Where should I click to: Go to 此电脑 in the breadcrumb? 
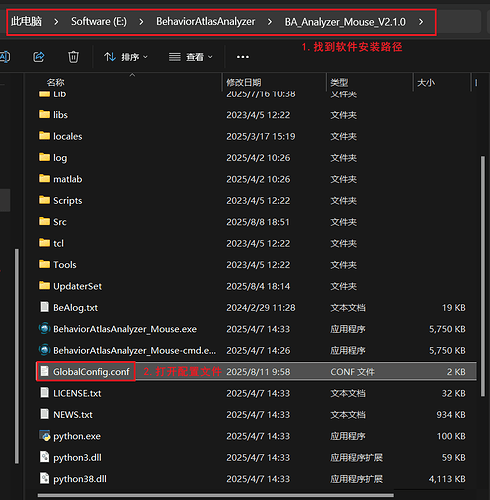pos(26,22)
